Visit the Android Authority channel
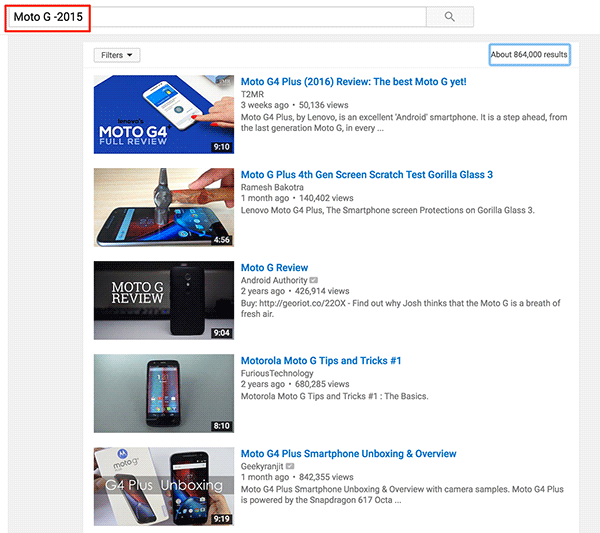The width and height of the screenshot is (600, 533). pos(274,280)
